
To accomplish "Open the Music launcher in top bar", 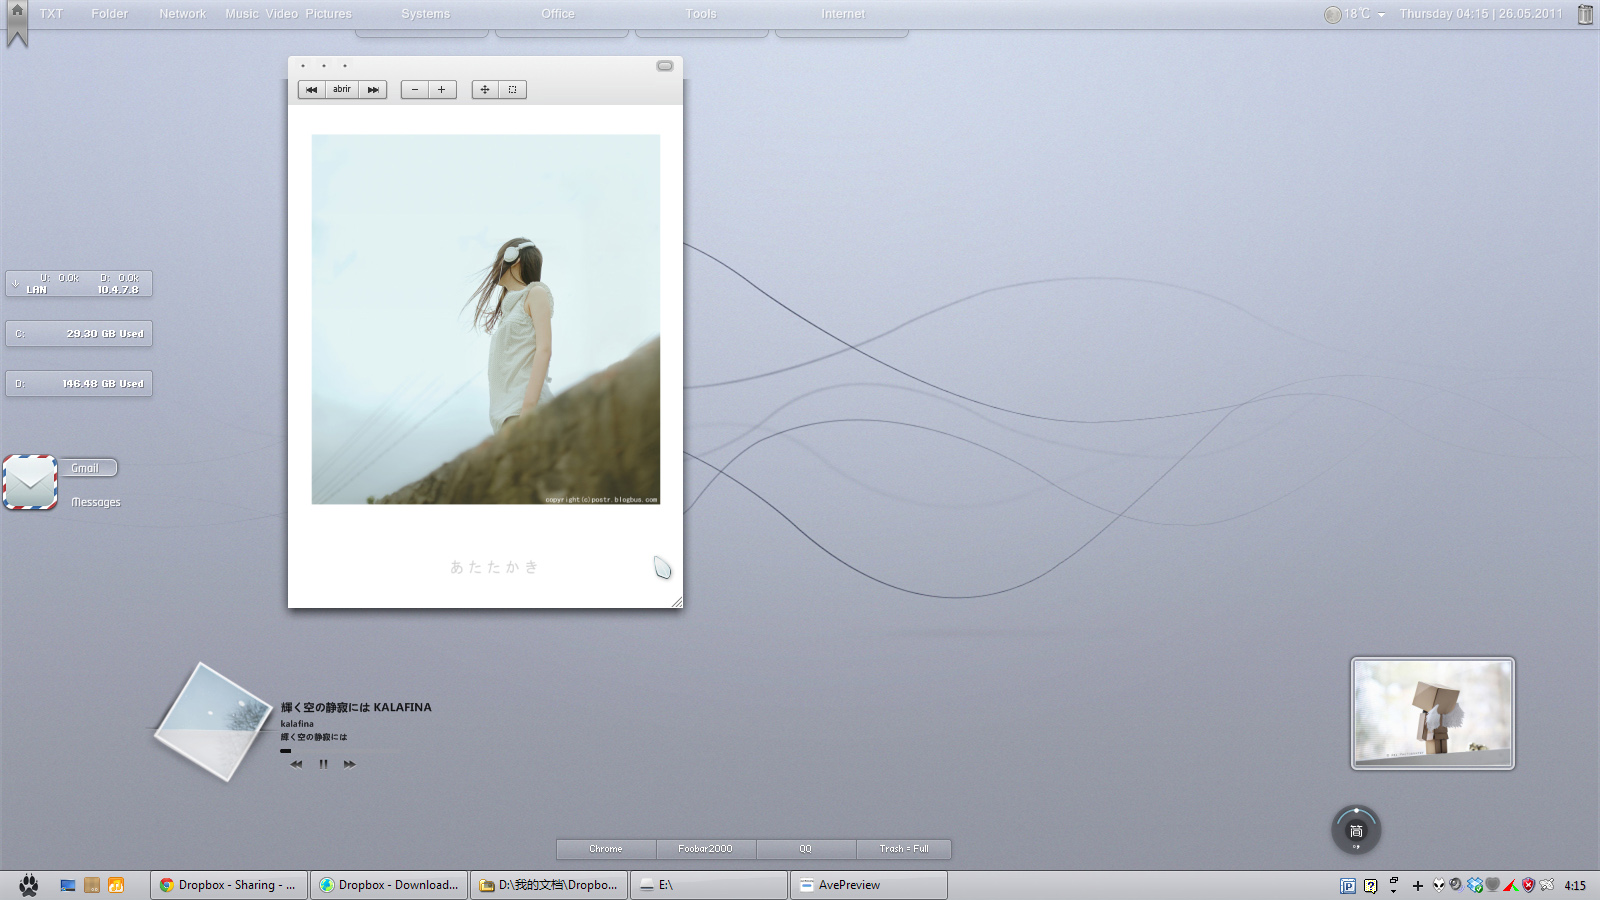I will (242, 14).
